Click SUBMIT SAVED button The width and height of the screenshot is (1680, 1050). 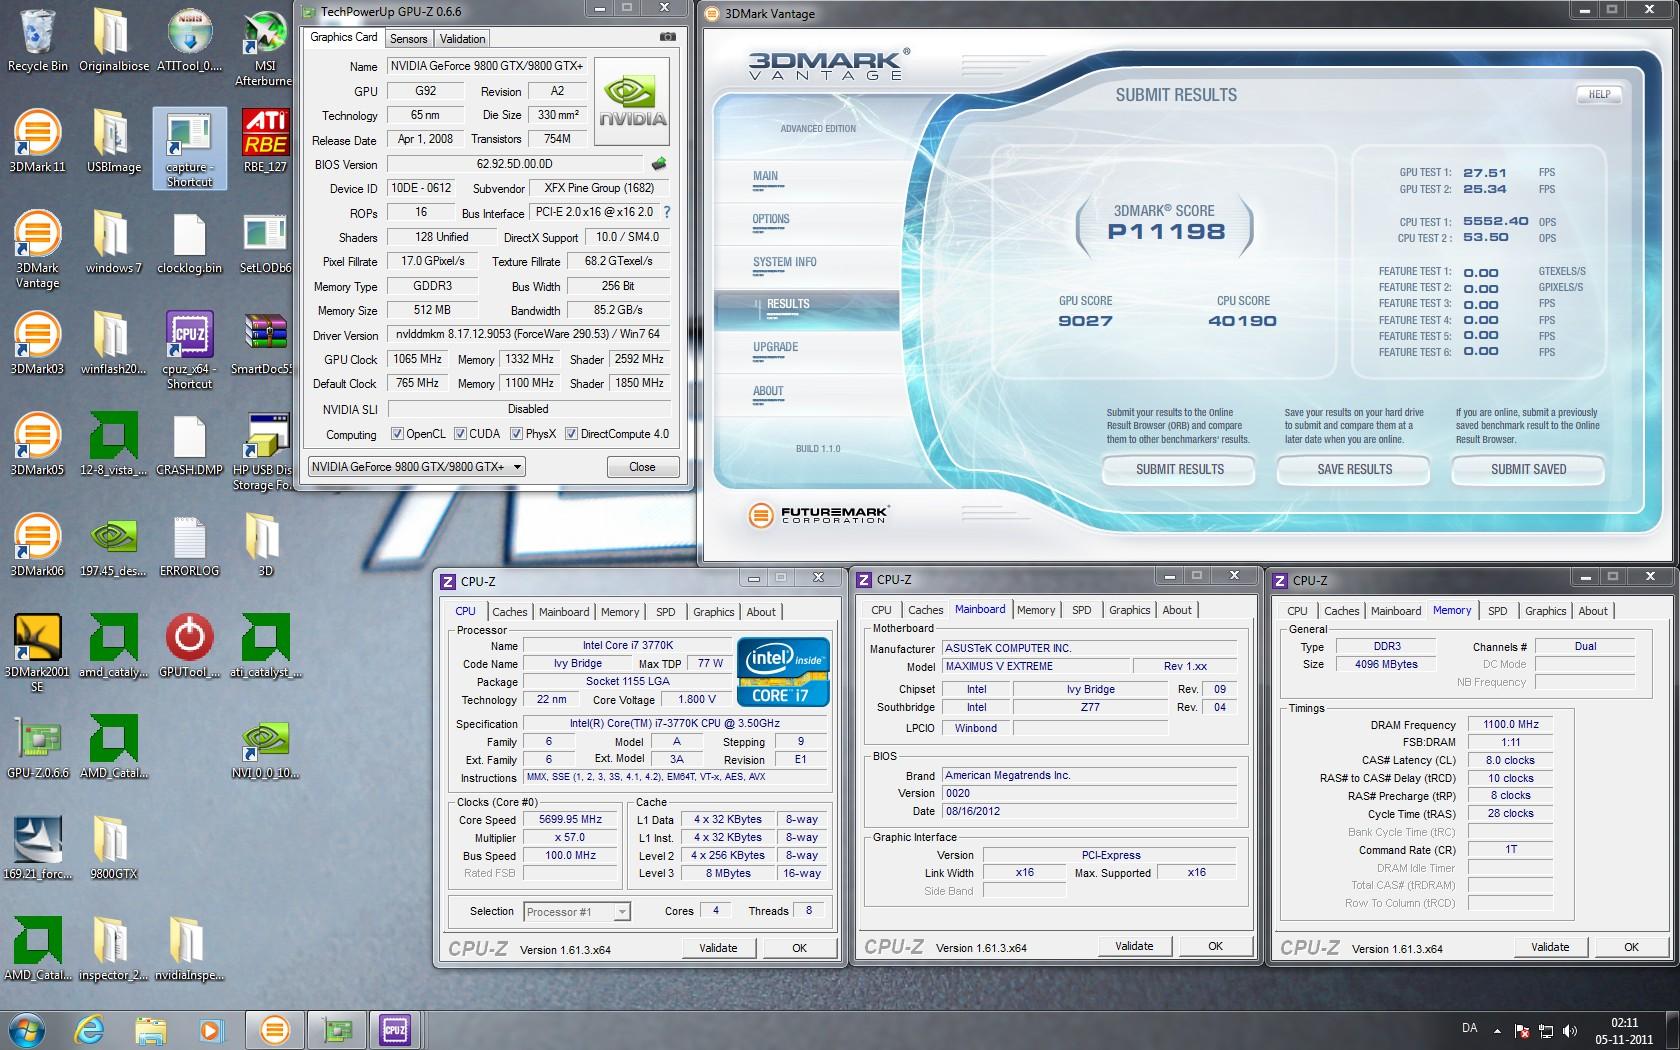[1528, 469]
